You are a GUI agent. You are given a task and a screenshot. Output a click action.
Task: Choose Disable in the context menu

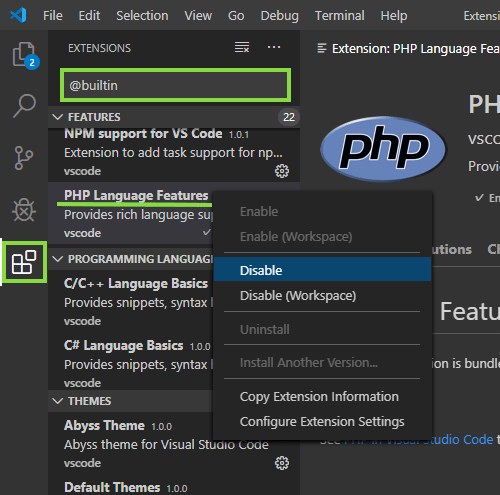tap(322, 270)
